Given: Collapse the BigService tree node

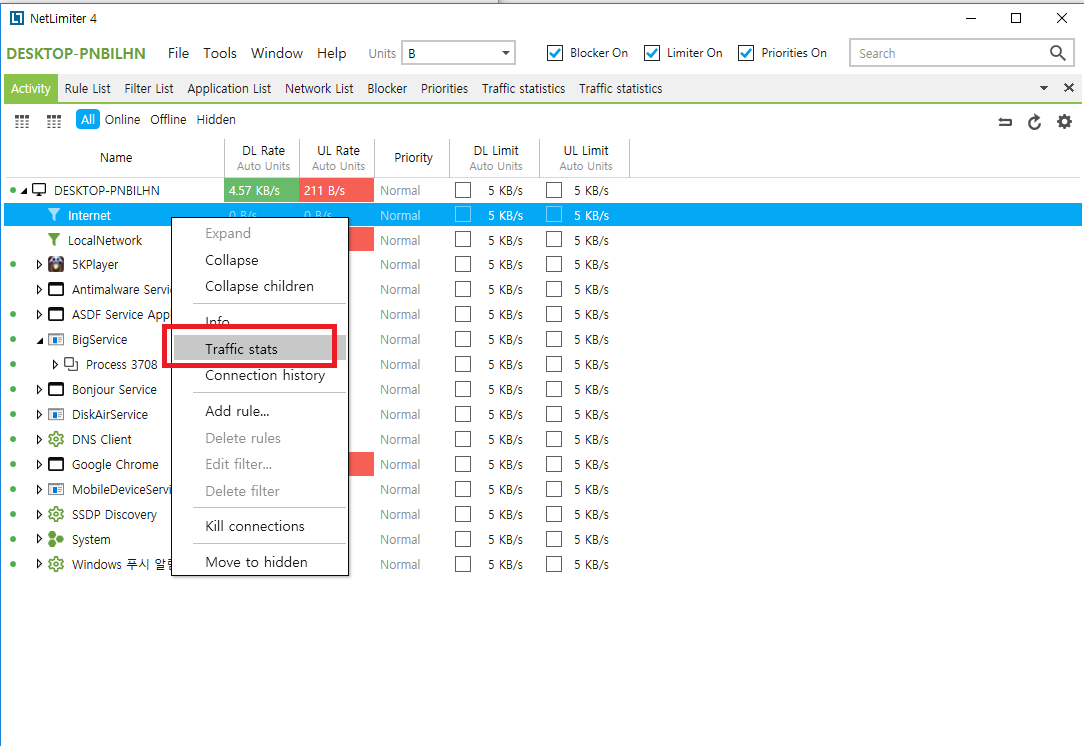Looking at the screenshot, I should (39, 340).
